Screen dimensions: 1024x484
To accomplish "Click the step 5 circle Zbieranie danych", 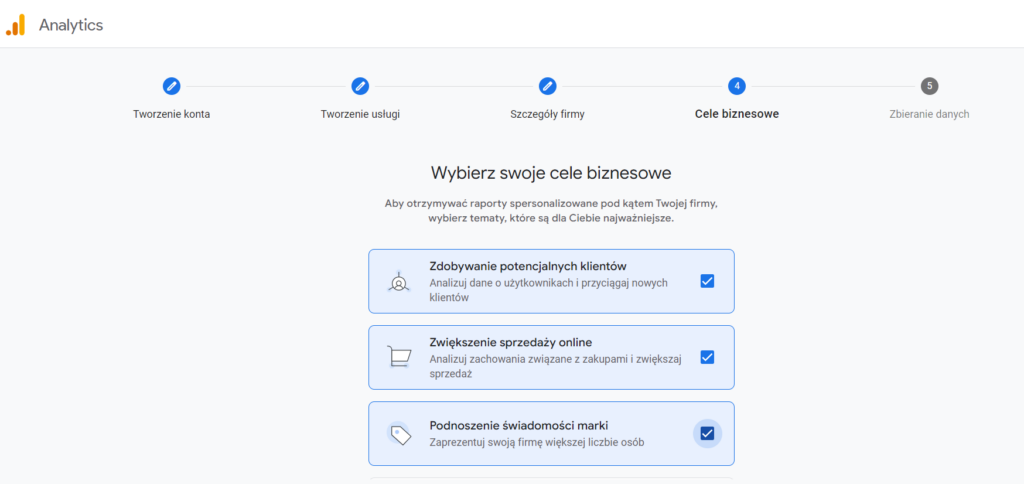I will pos(929,86).
